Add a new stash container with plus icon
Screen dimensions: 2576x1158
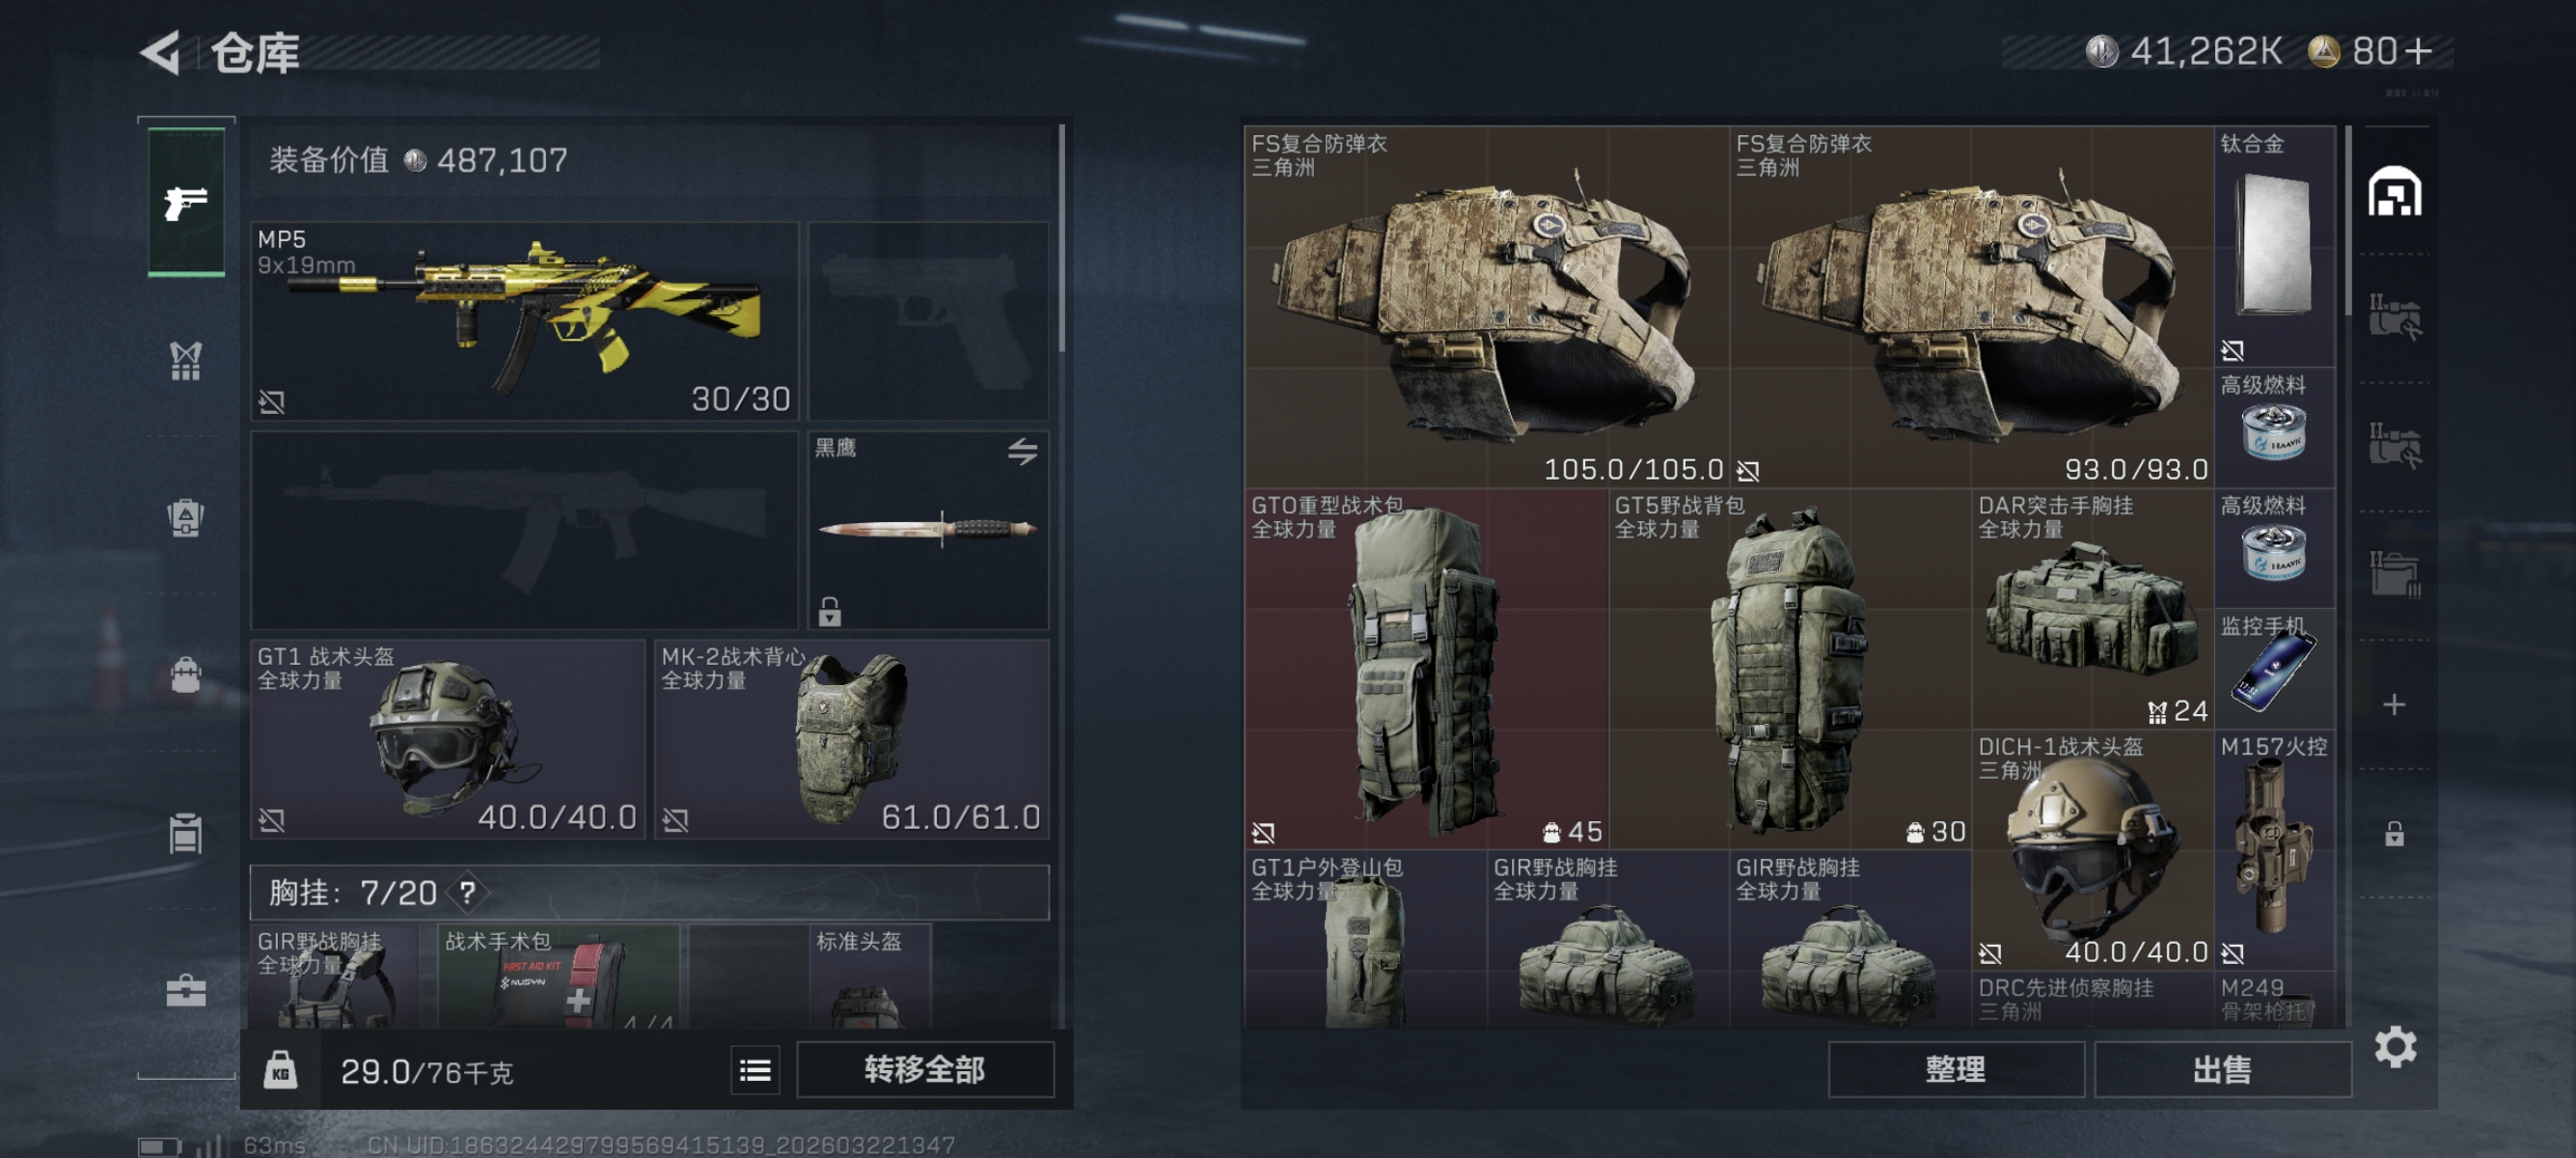[x=2394, y=705]
